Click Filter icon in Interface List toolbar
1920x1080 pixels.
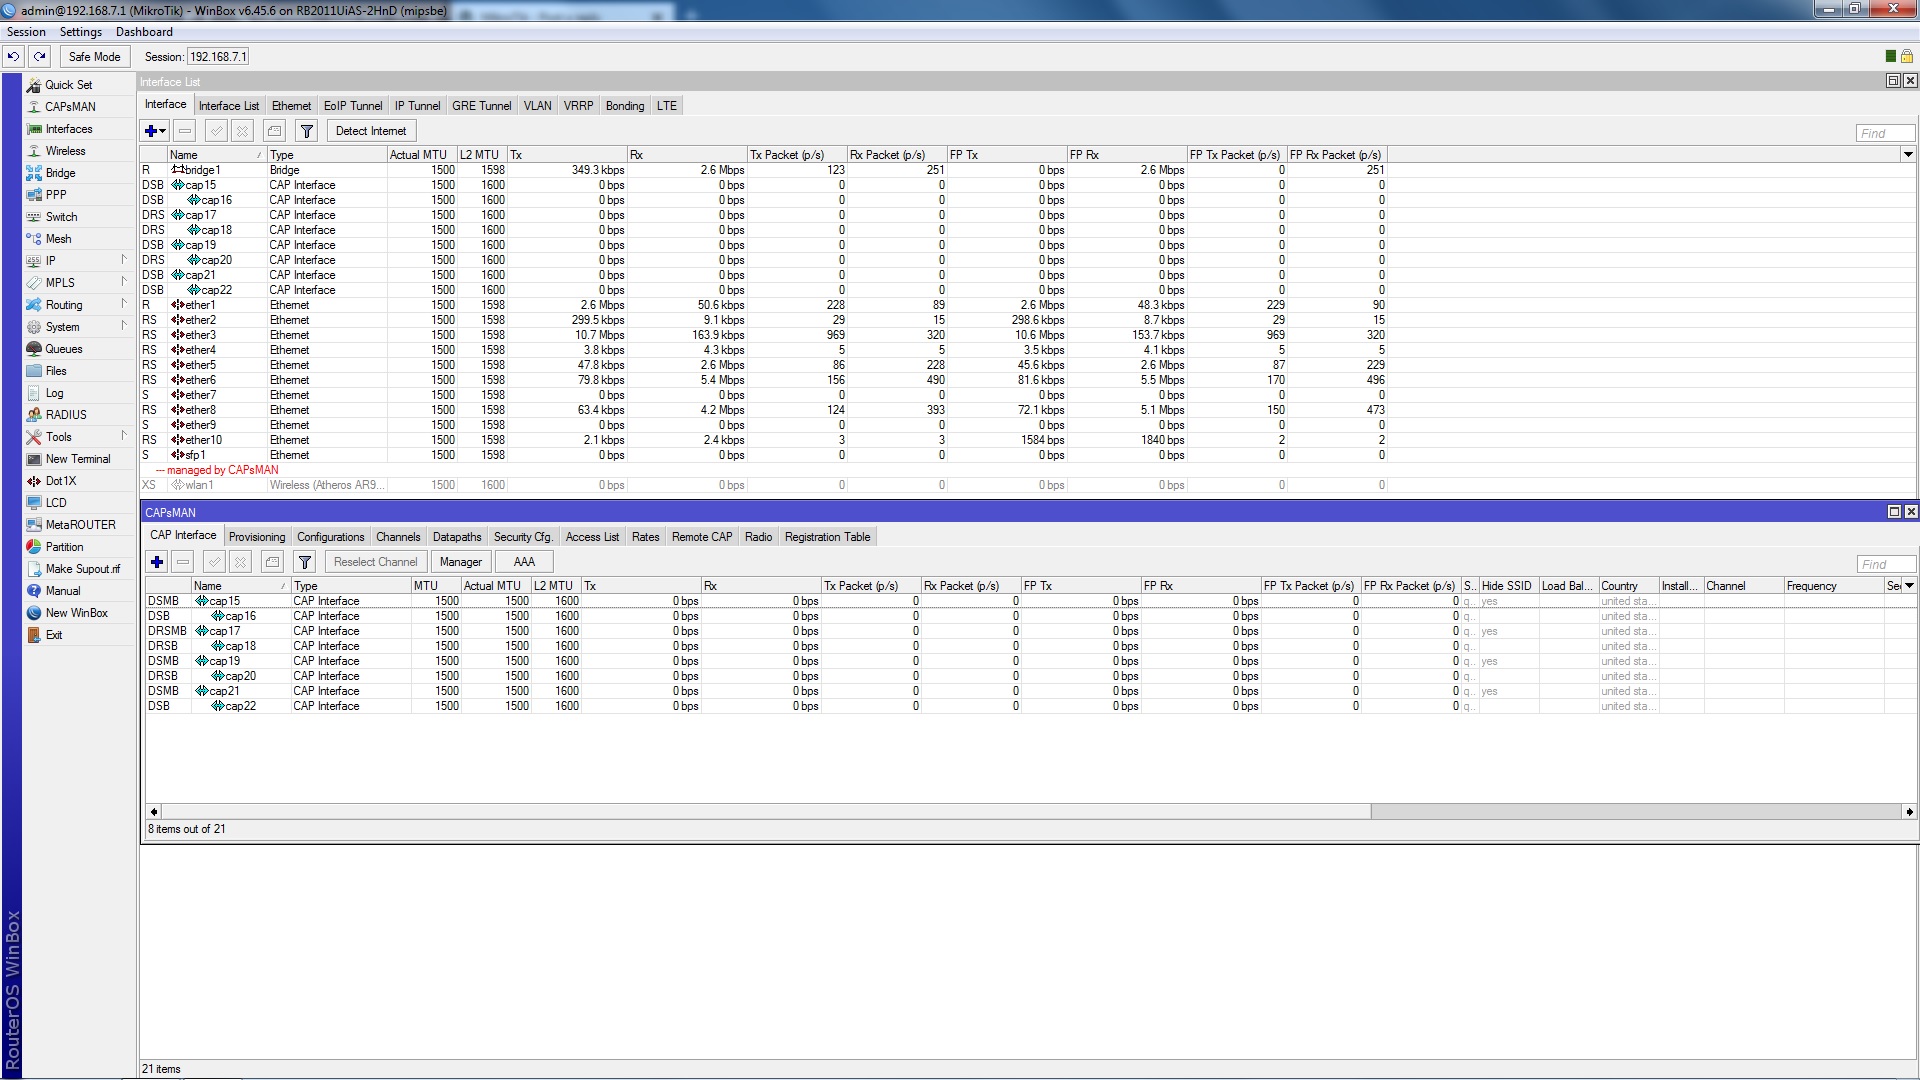tap(306, 131)
